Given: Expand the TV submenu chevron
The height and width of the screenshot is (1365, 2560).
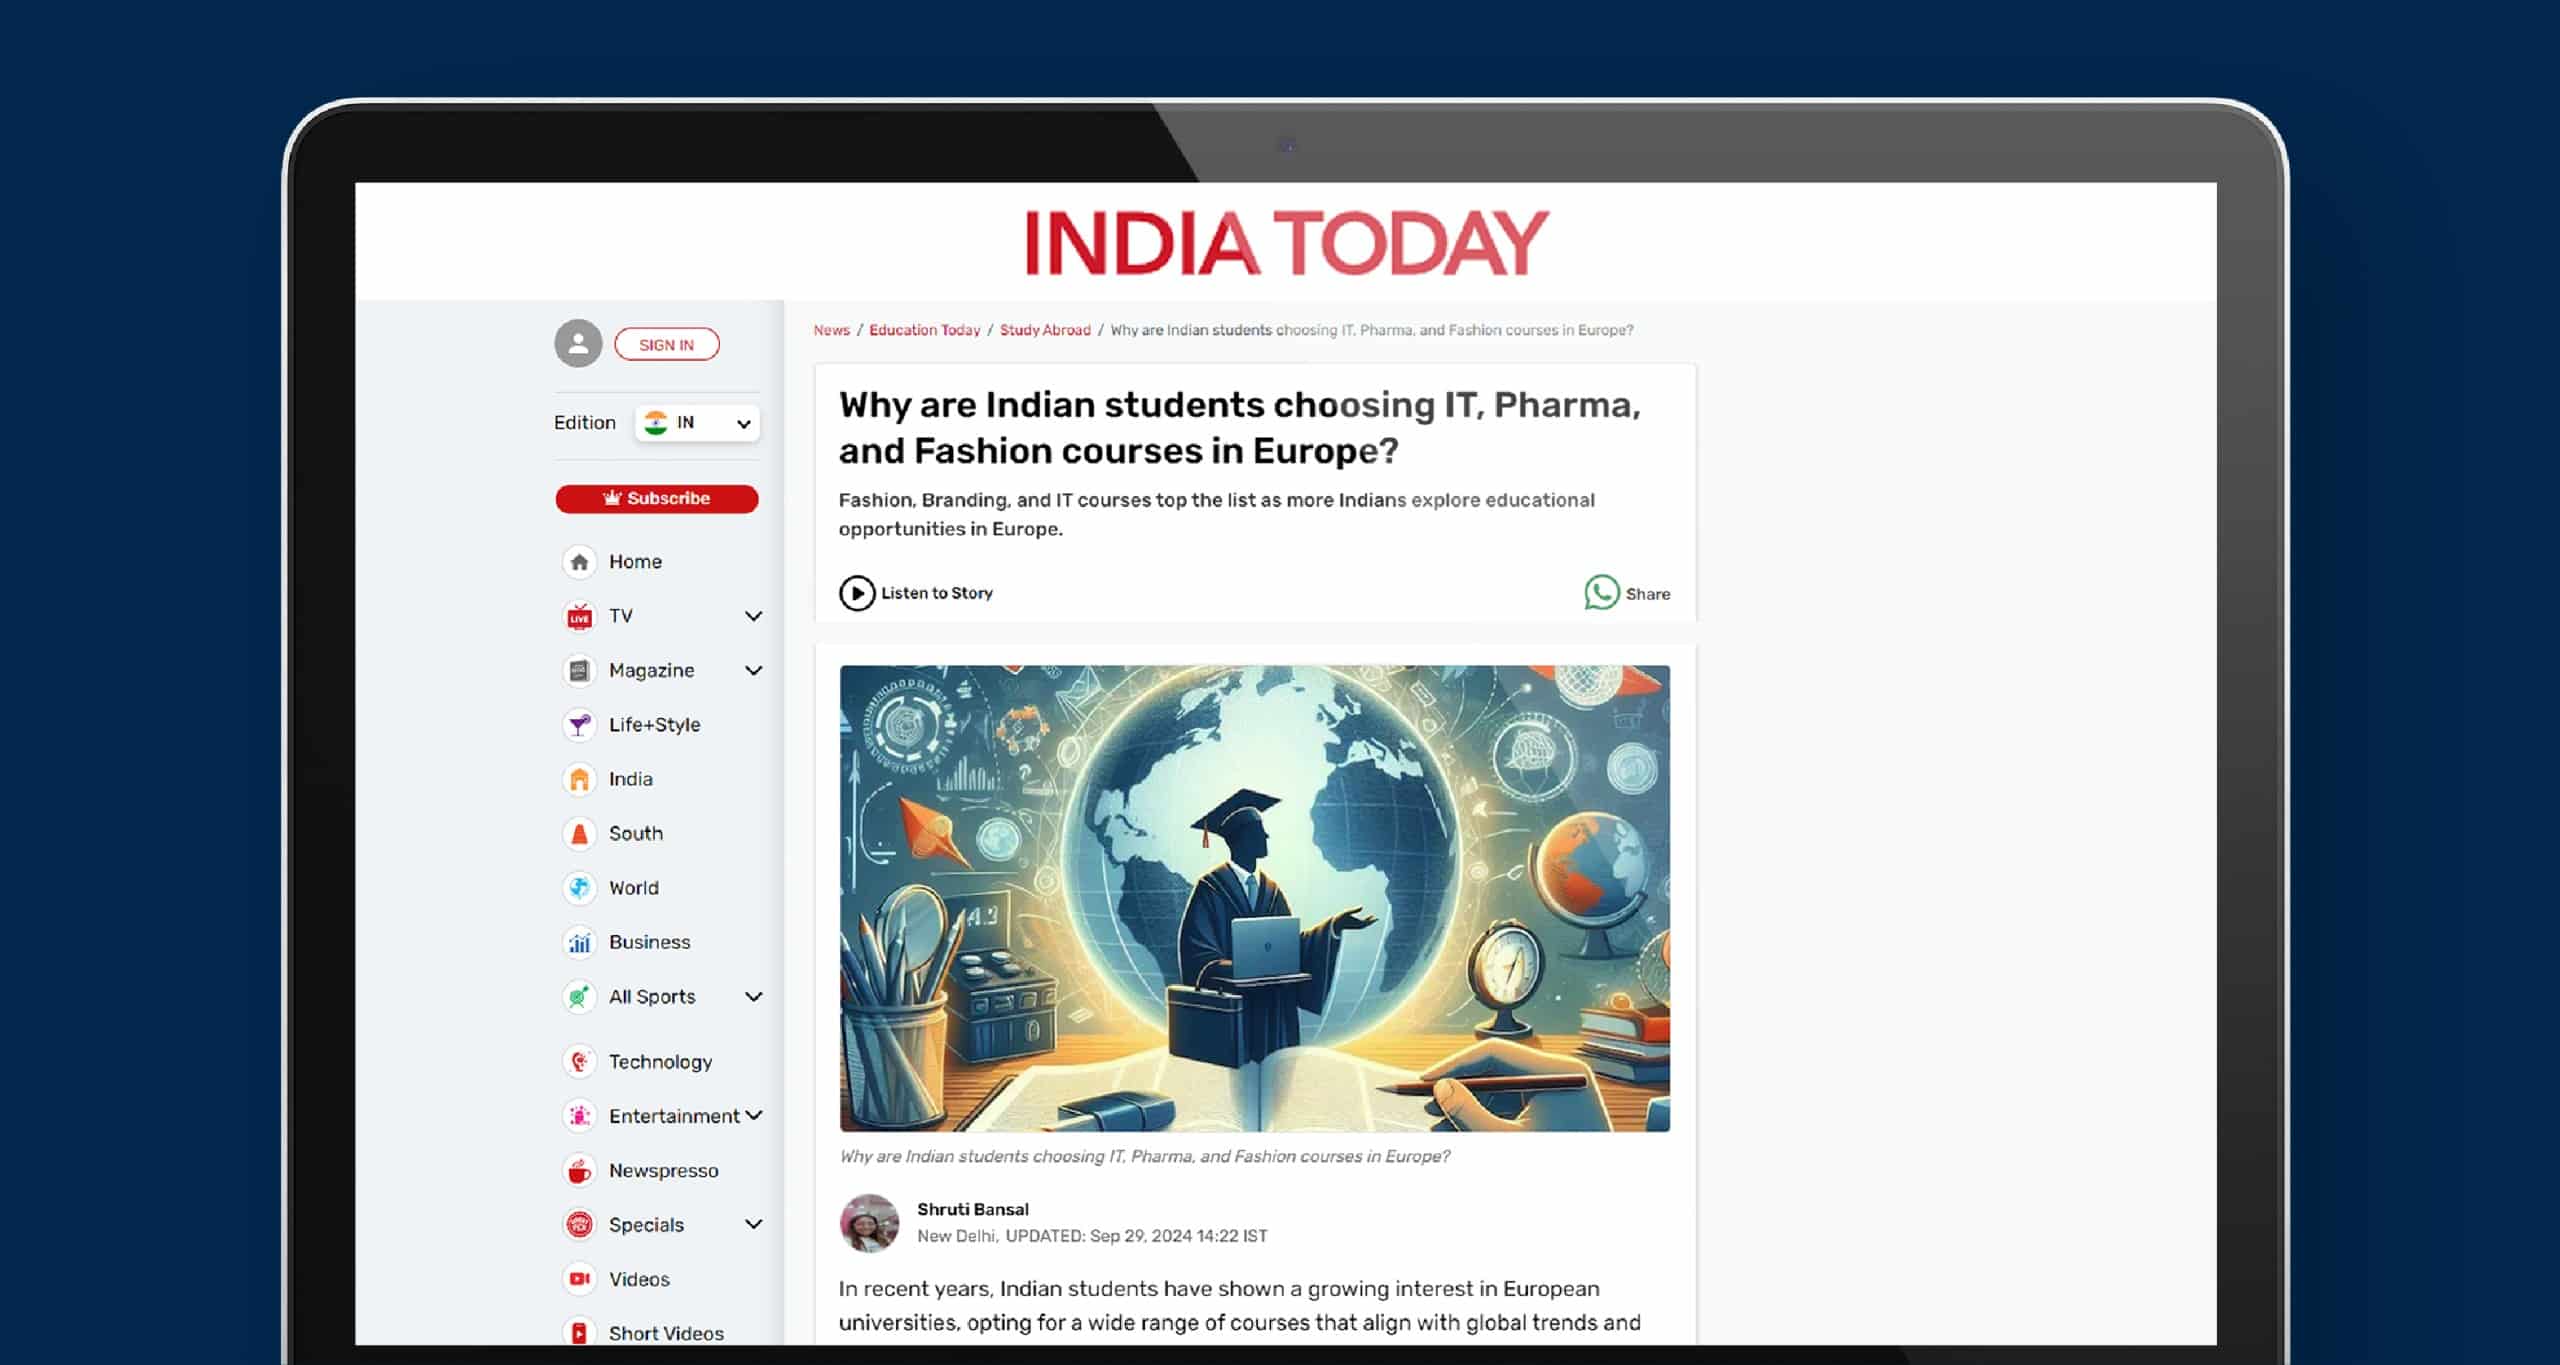Looking at the screenshot, I should click(754, 616).
